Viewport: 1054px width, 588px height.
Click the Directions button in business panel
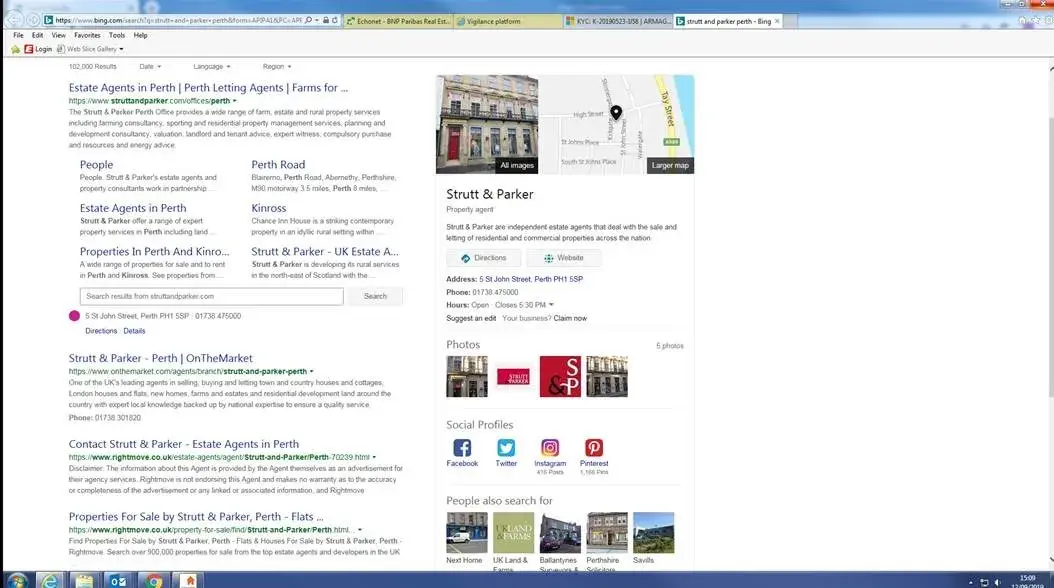point(484,258)
